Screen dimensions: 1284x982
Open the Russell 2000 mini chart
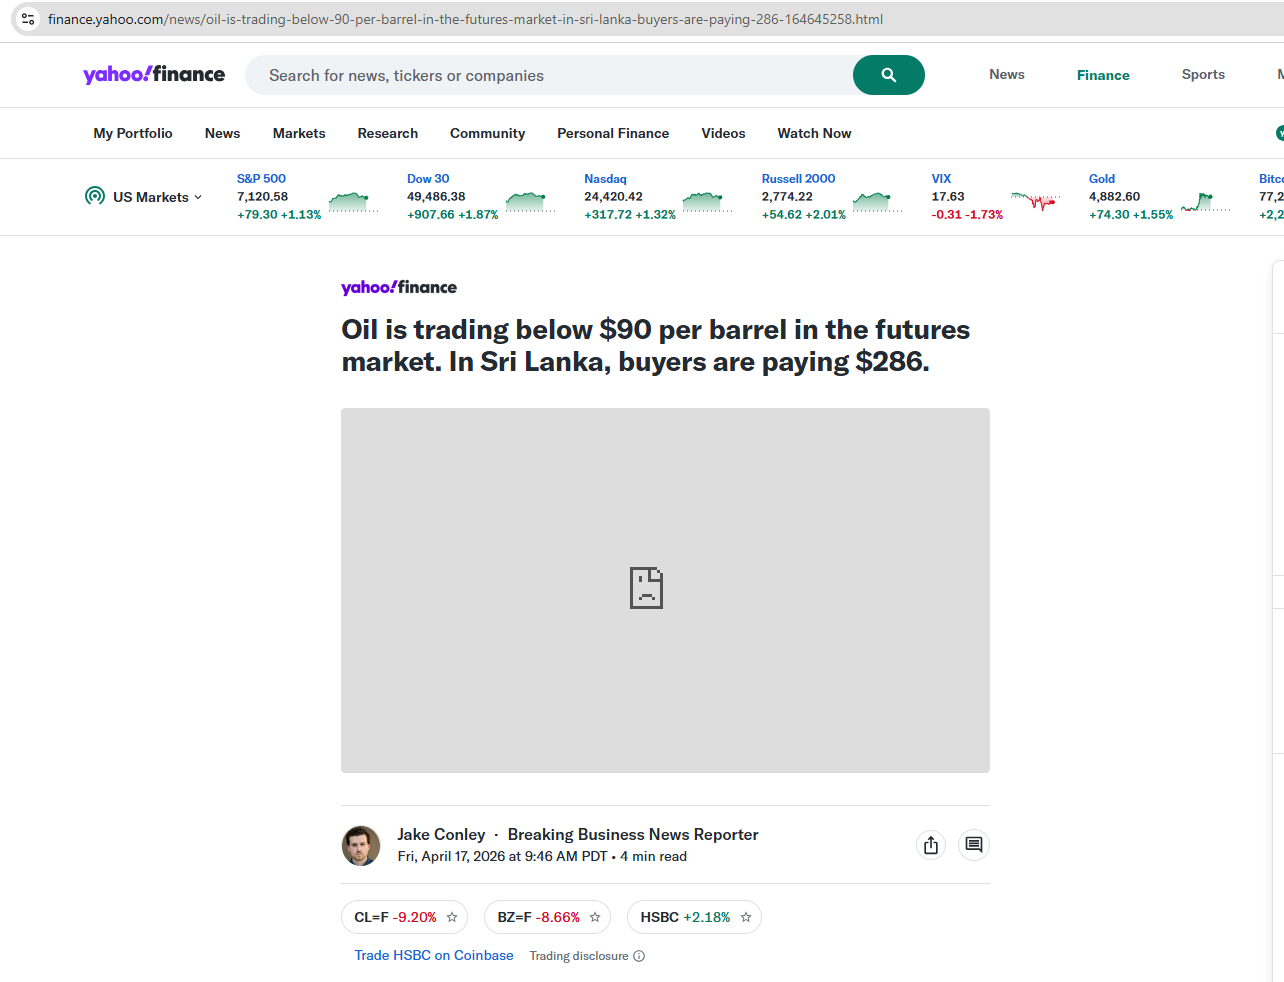878,202
